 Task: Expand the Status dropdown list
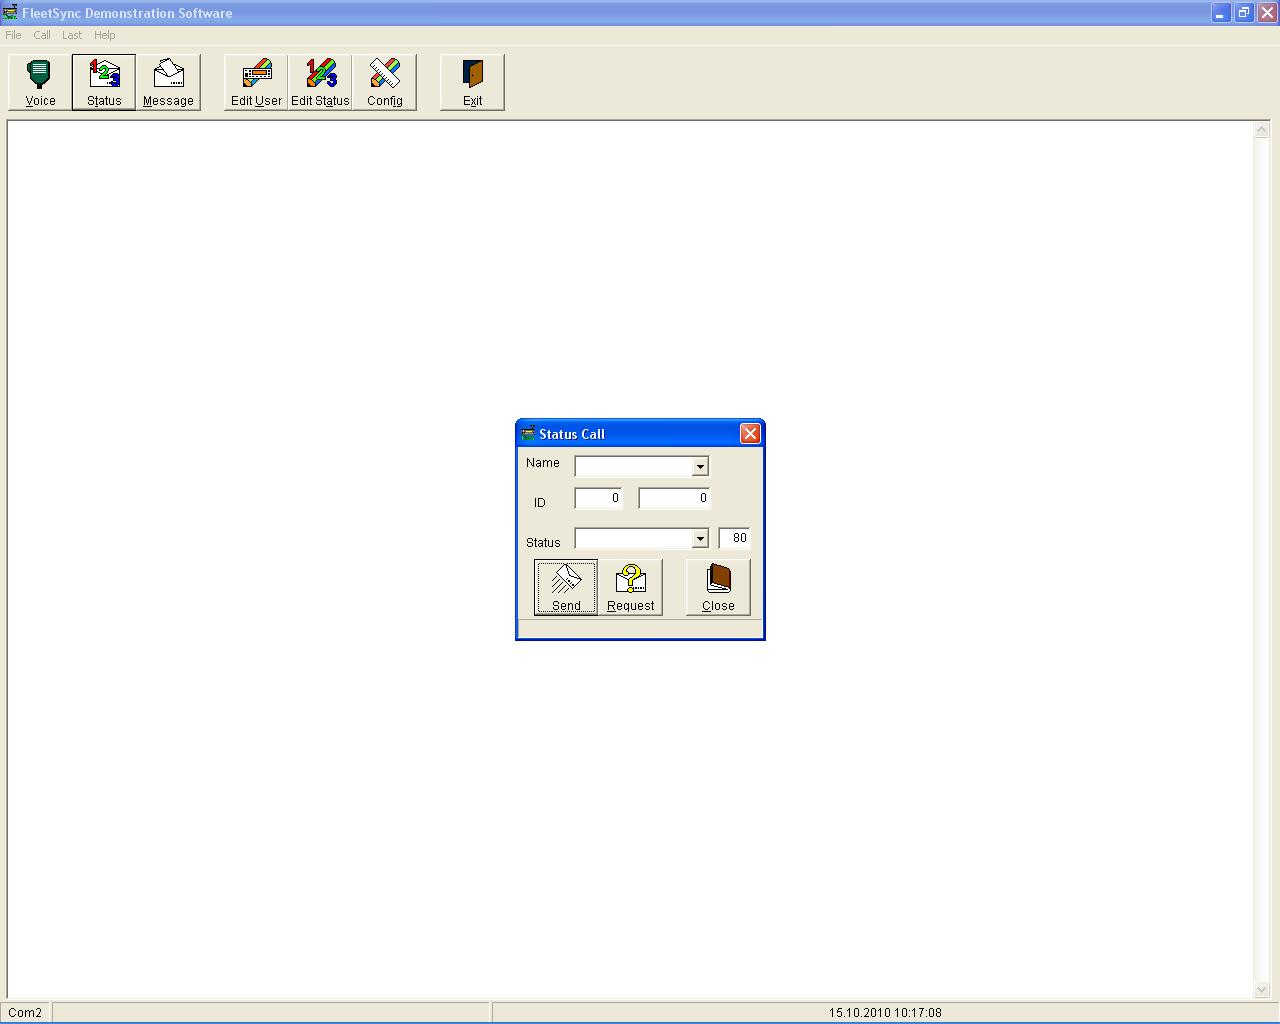[x=700, y=539]
